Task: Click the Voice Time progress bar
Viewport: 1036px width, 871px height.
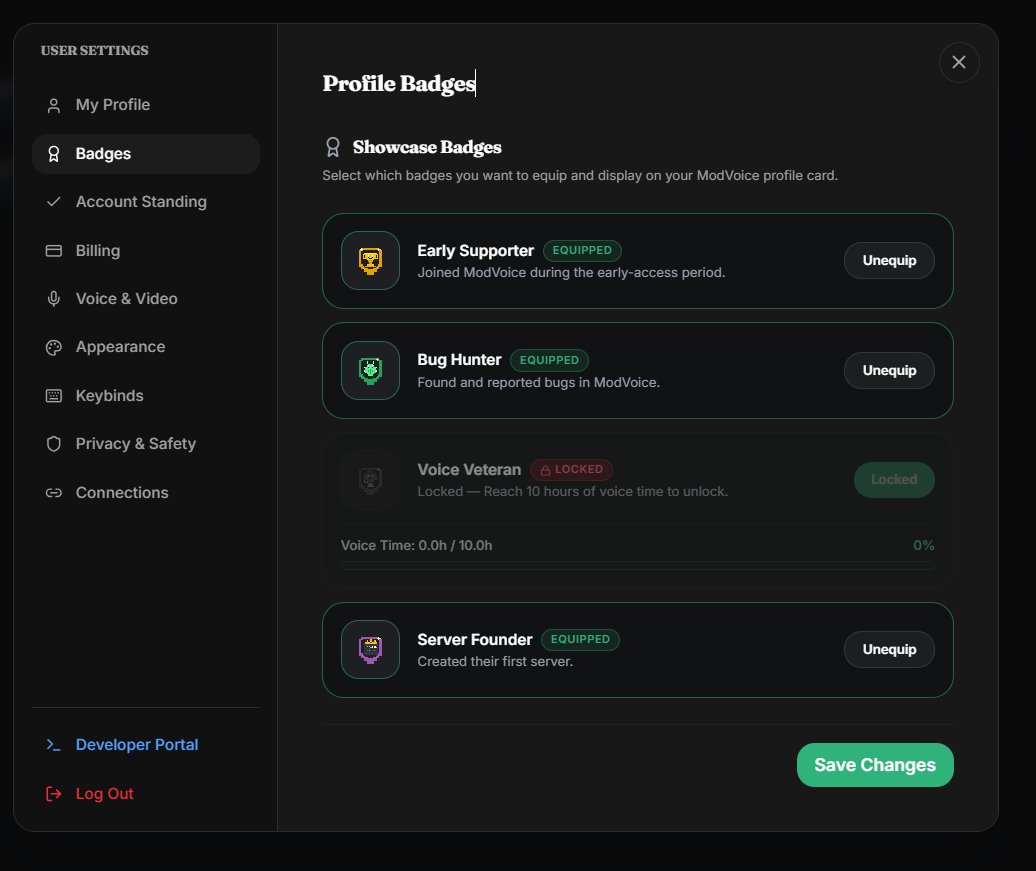Action: (x=638, y=566)
